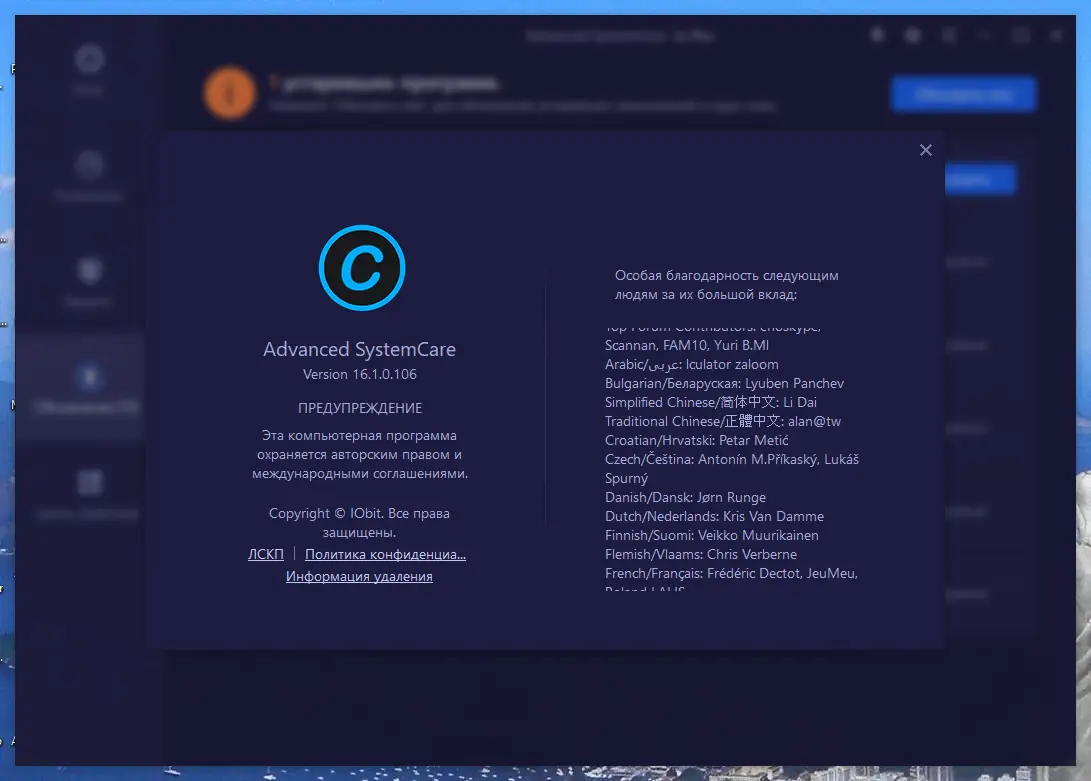Click the Advanced SystemCare round C logo
This screenshot has height=781, width=1091.
pyautogui.click(x=362, y=267)
